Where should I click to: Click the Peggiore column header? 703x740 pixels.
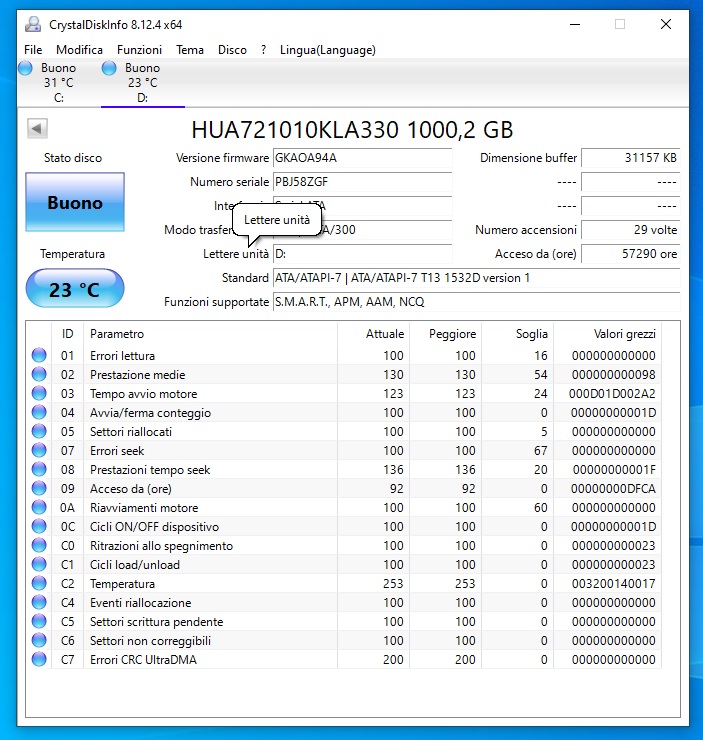(x=445, y=334)
